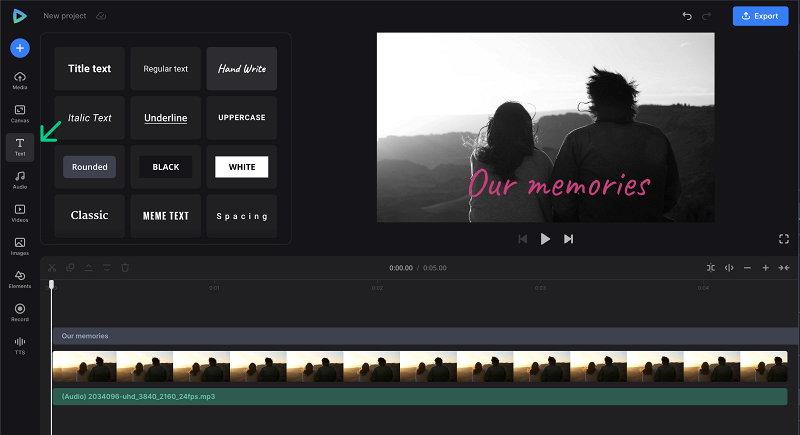Choose the Italic Text style
Screen dimensions: 800x435
pyautogui.click(x=89, y=117)
